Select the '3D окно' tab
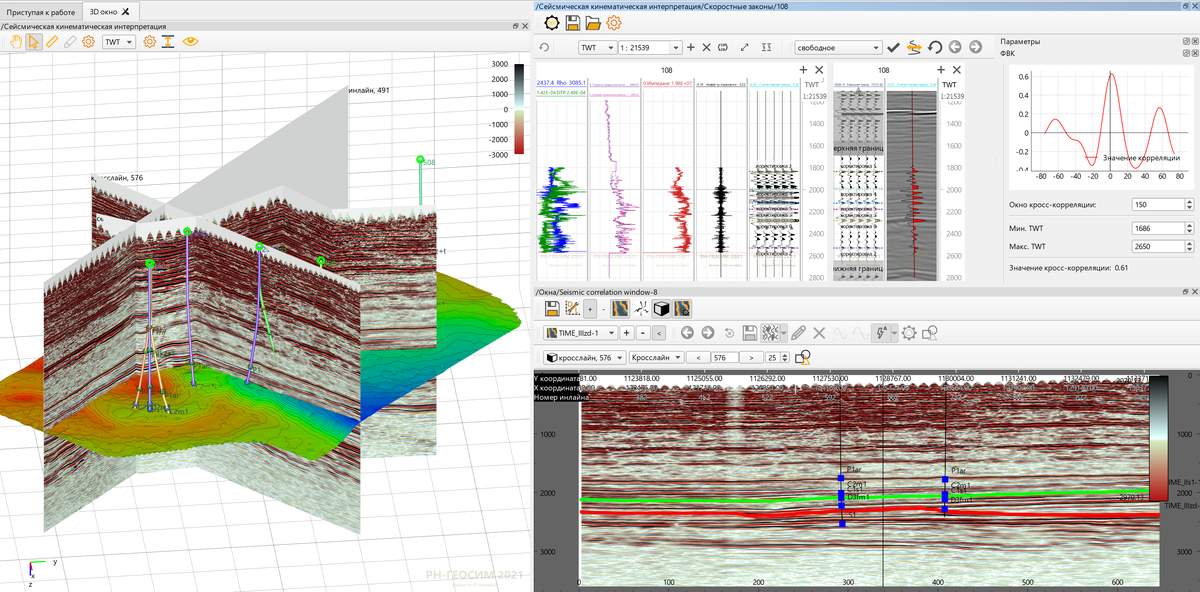The height and width of the screenshot is (592, 1200). coord(102,11)
